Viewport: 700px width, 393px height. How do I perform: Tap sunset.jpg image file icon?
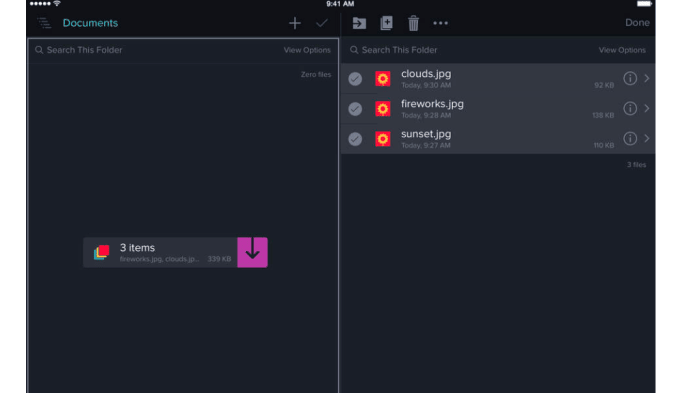(383, 139)
